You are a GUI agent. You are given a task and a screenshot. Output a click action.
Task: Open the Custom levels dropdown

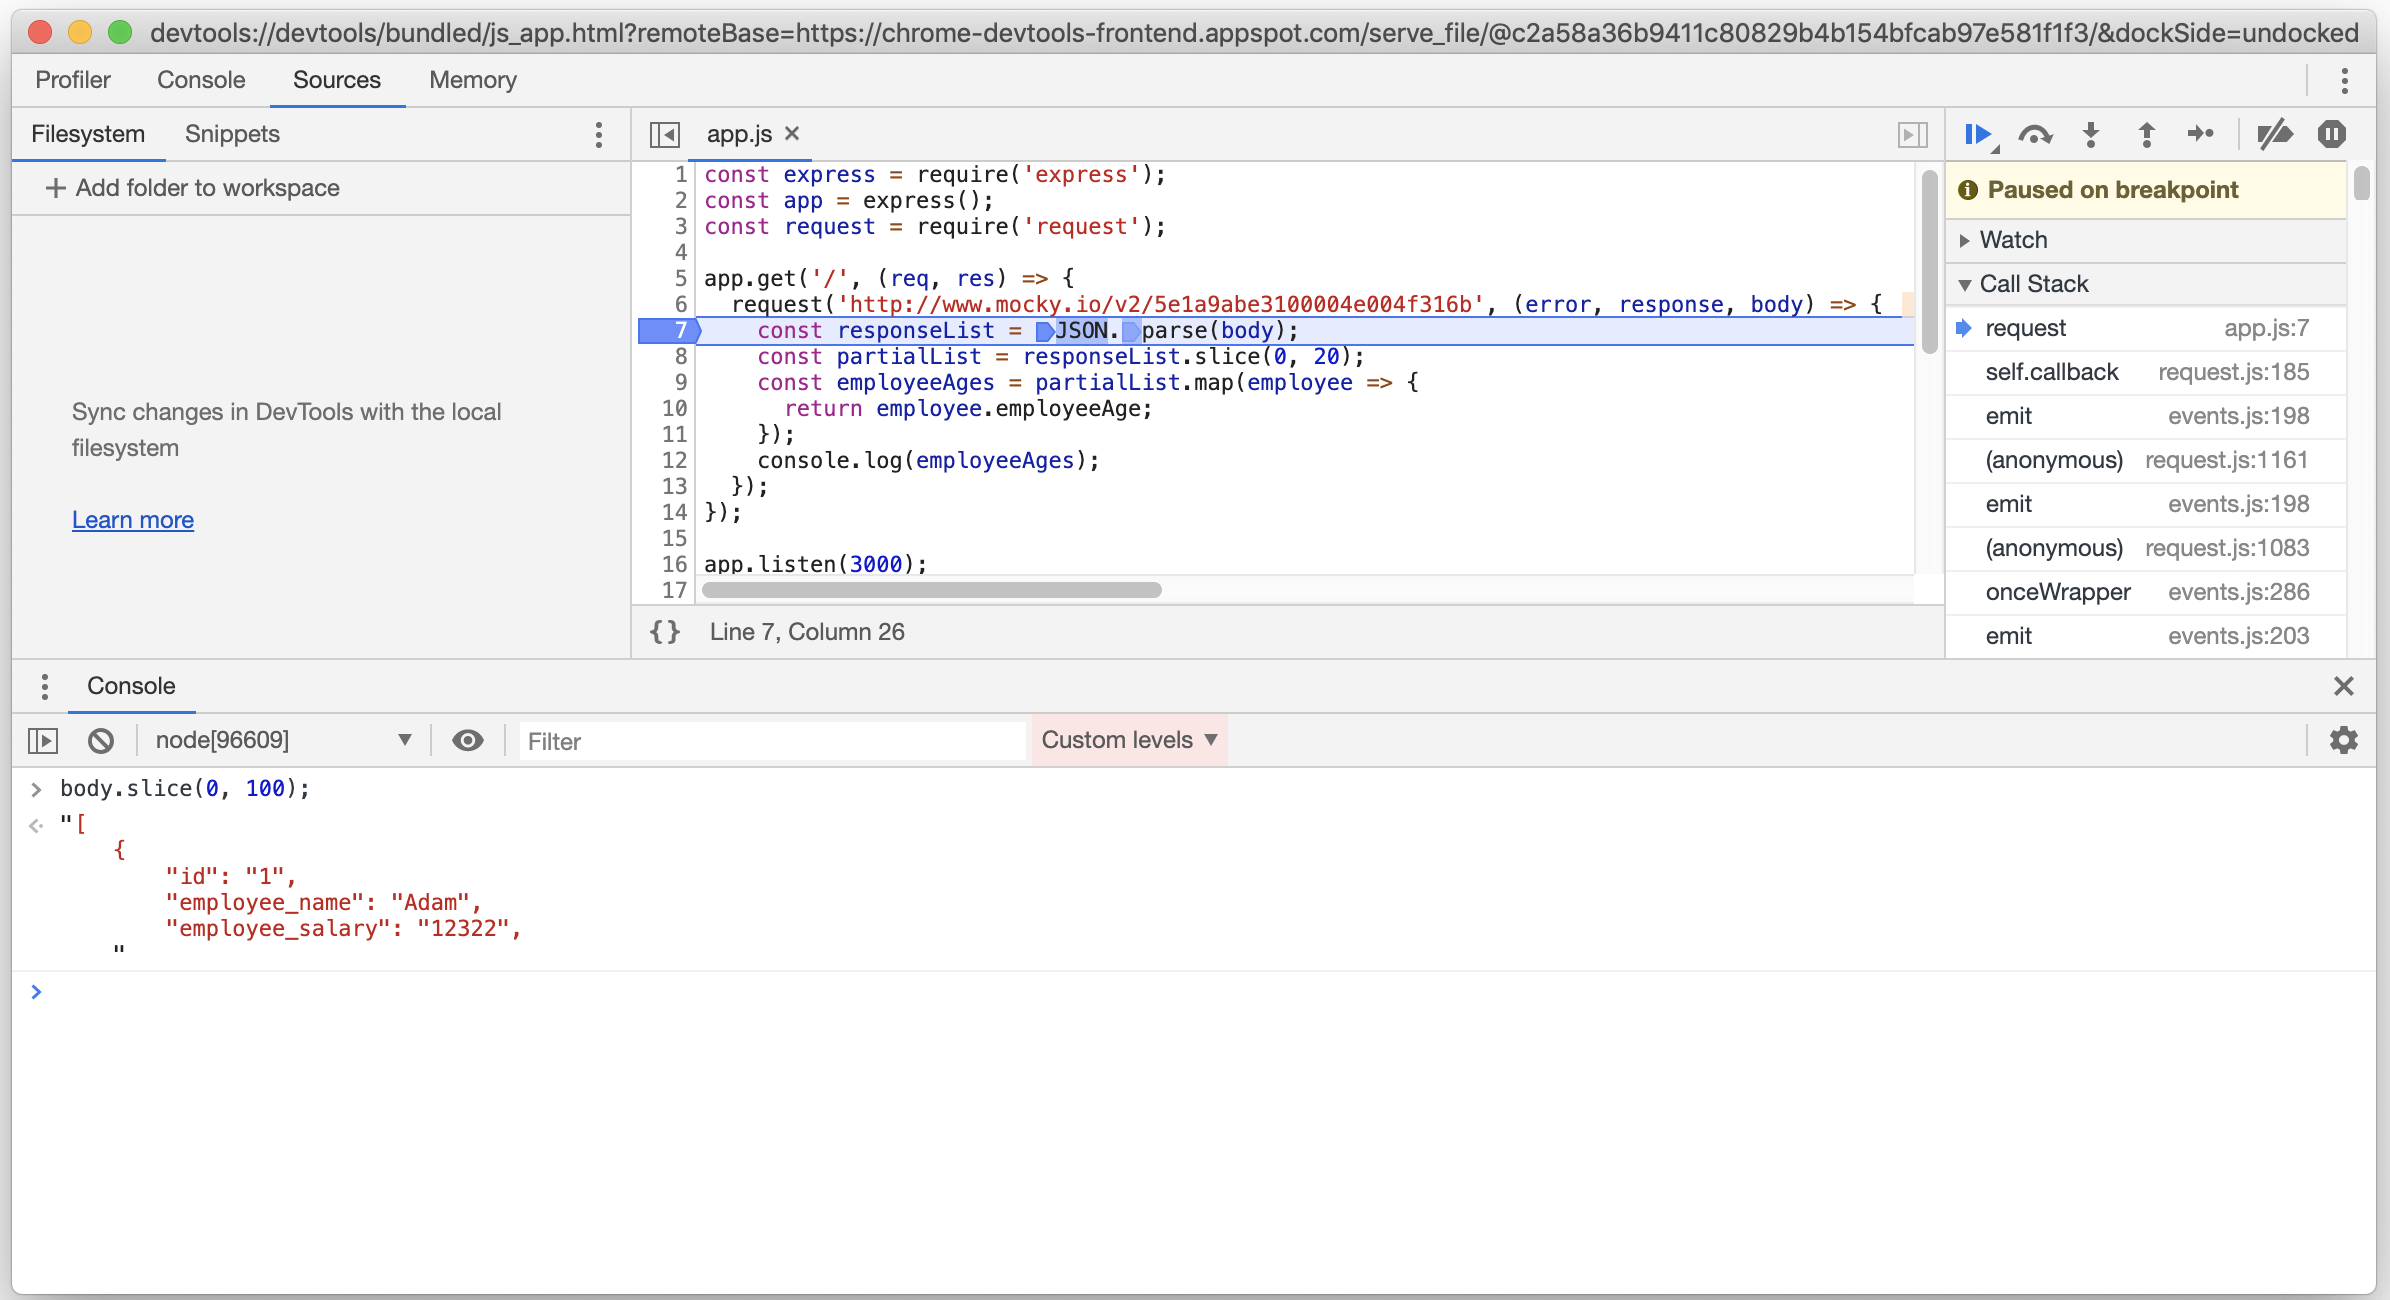tap(1128, 740)
